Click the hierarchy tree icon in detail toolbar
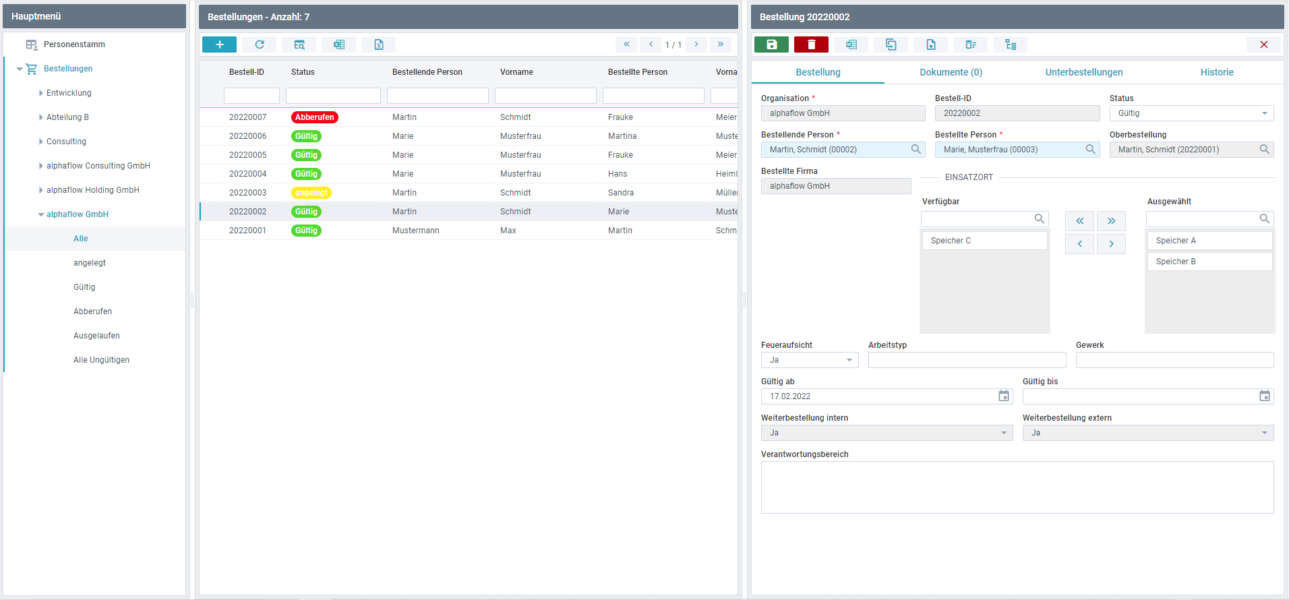 (x=1010, y=44)
